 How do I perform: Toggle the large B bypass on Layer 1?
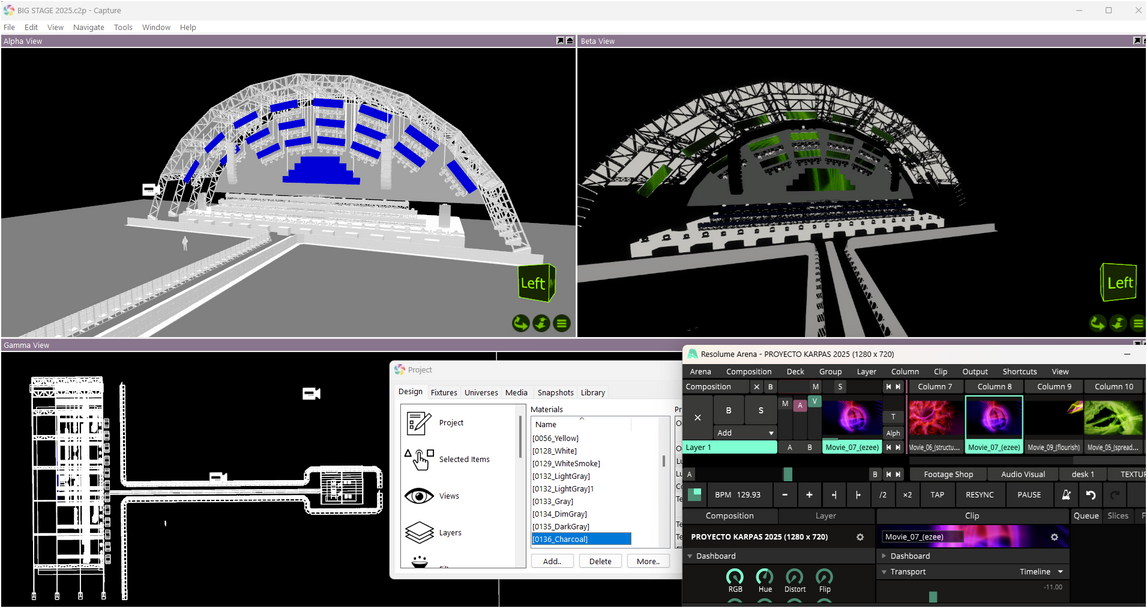point(729,410)
